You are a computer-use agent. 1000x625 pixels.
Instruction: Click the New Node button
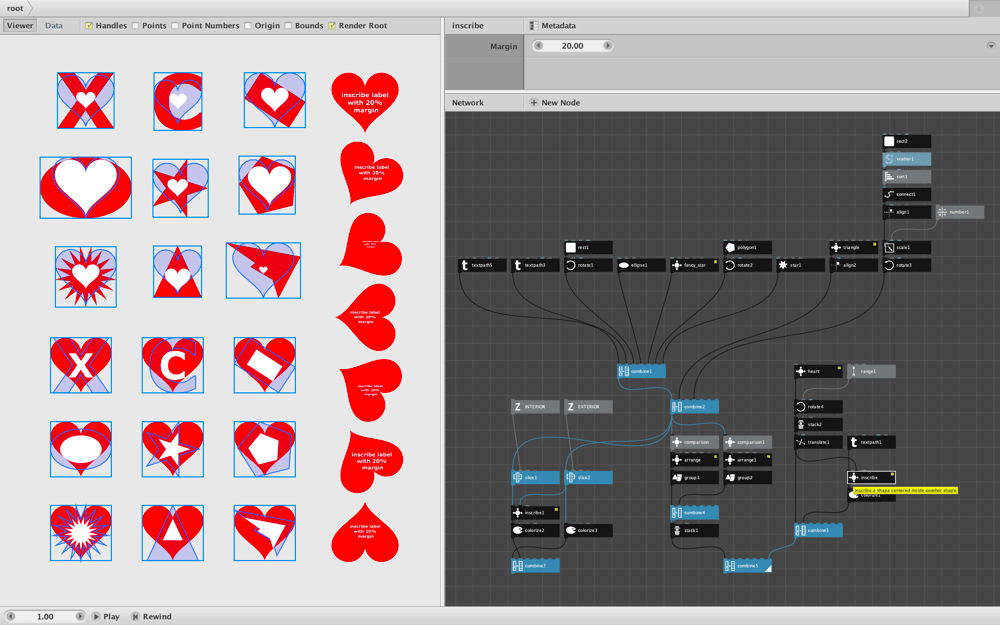(x=554, y=103)
